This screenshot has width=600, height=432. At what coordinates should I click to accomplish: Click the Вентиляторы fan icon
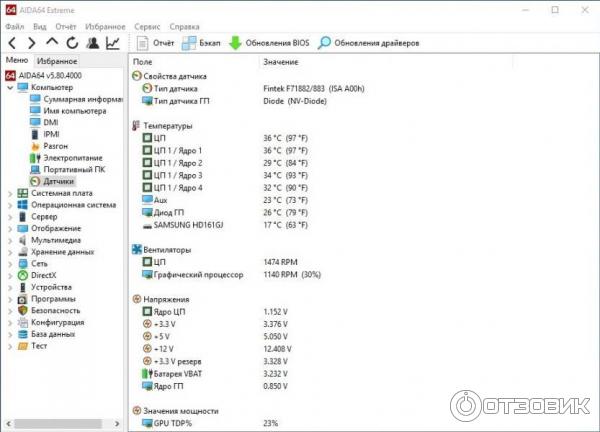137,249
